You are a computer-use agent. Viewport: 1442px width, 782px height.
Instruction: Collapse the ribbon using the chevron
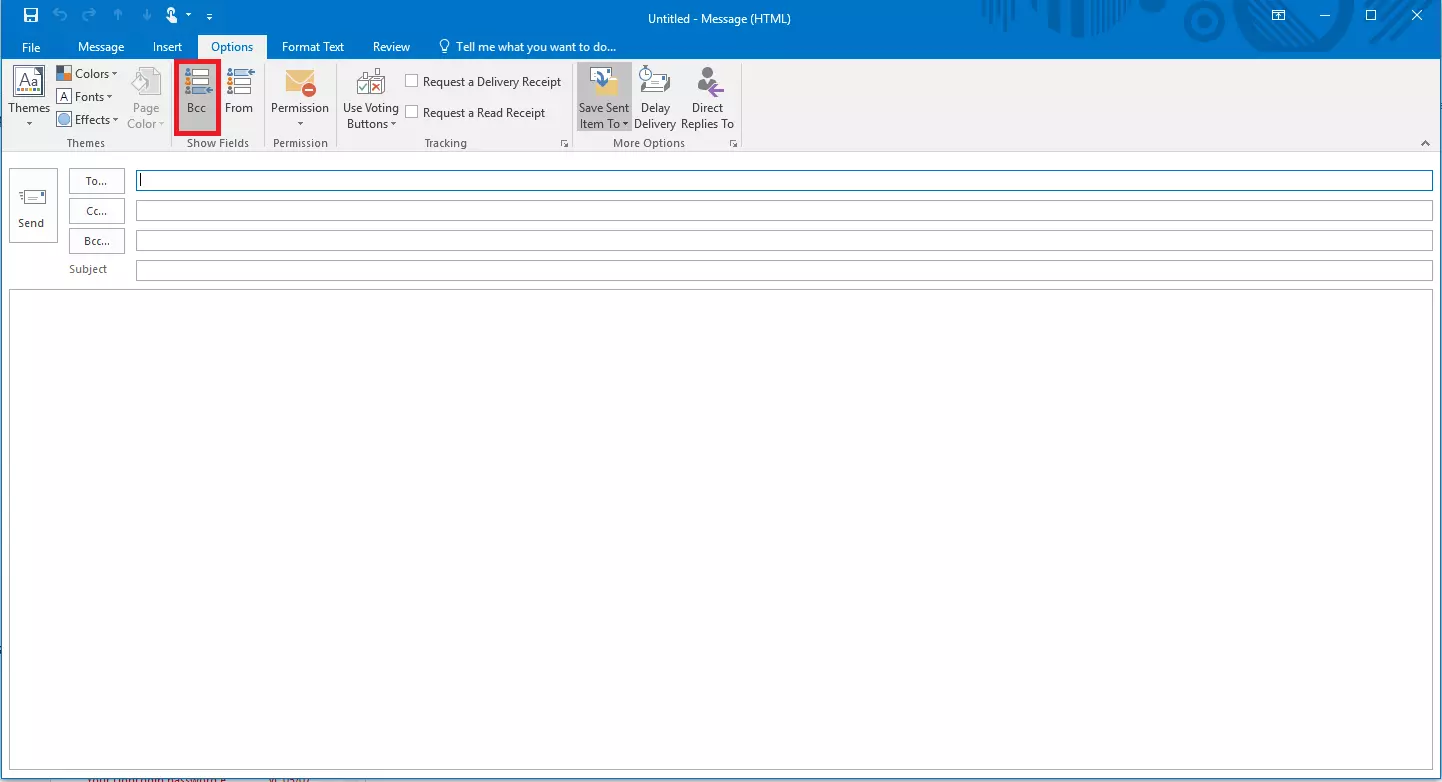[x=1425, y=142]
